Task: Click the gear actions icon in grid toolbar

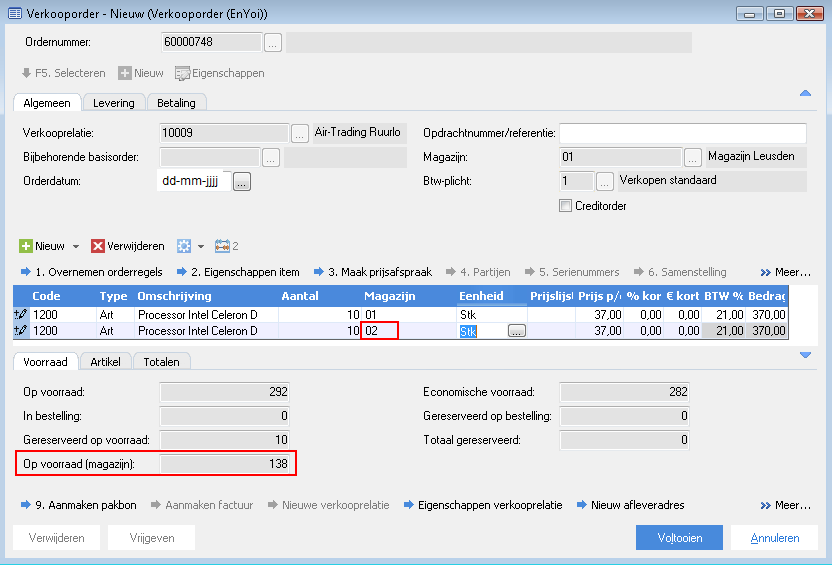Action: pyautogui.click(x=184, y=246)
